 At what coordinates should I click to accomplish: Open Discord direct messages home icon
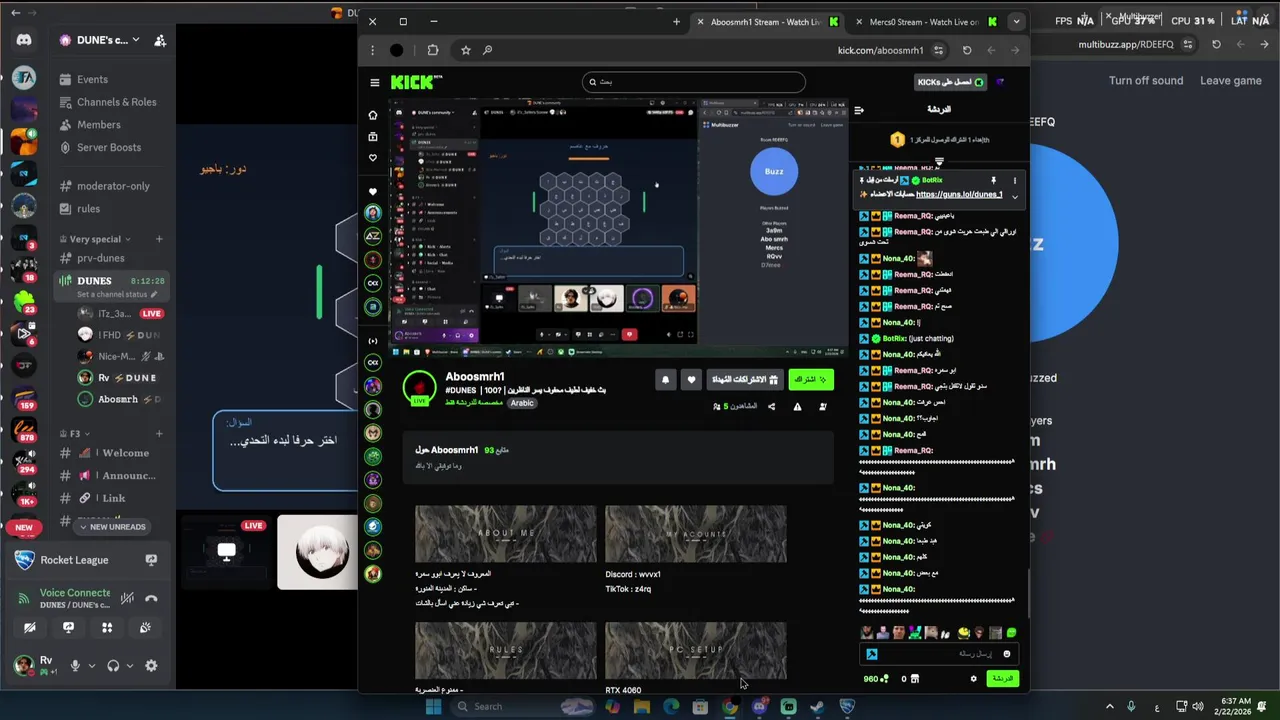tap(24, 40)
